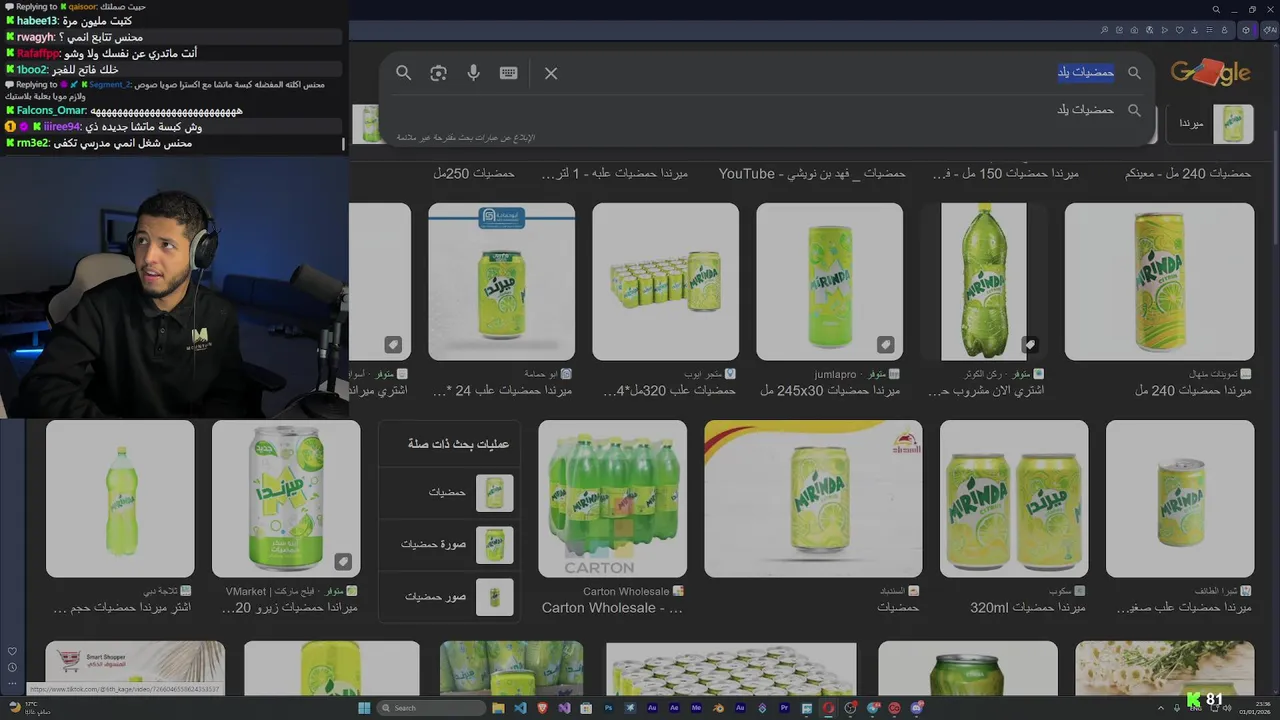Click the Google logo
This screenshot has height=720, width=1280.
pyautogui.click(x=1211, y=73)
